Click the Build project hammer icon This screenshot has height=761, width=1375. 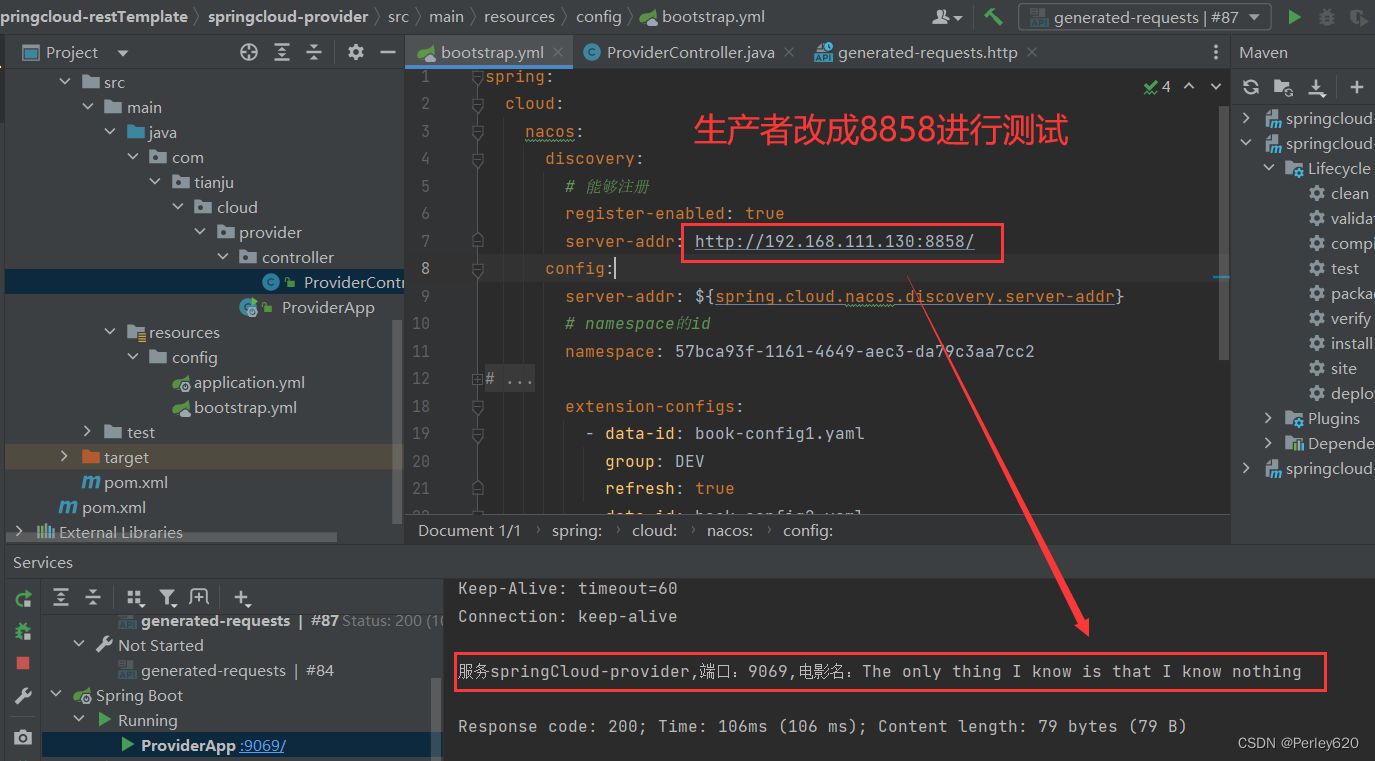993,17
